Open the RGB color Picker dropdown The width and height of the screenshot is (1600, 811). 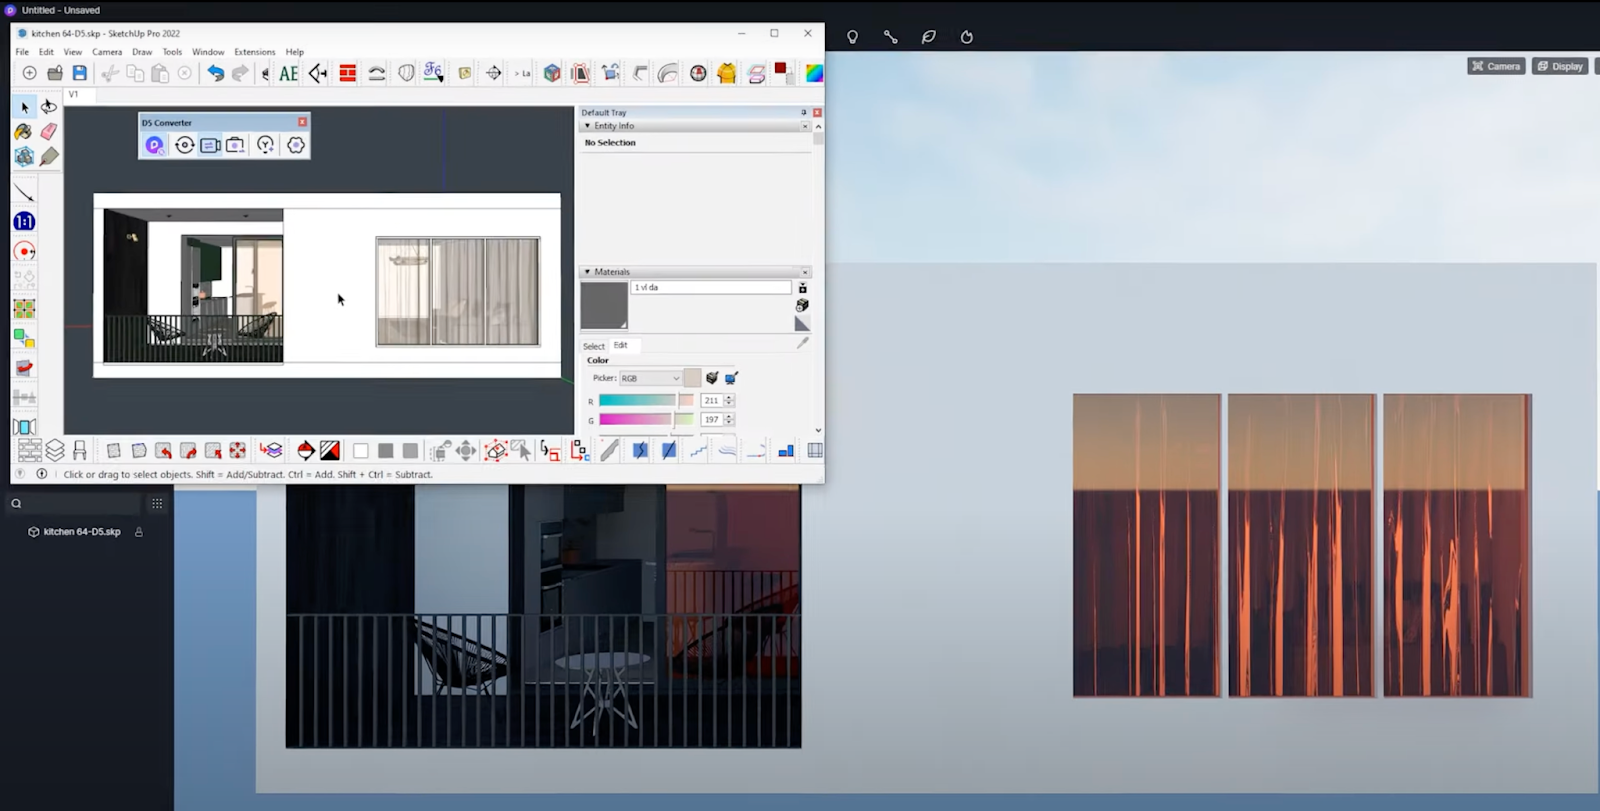(x=651, y=378)
